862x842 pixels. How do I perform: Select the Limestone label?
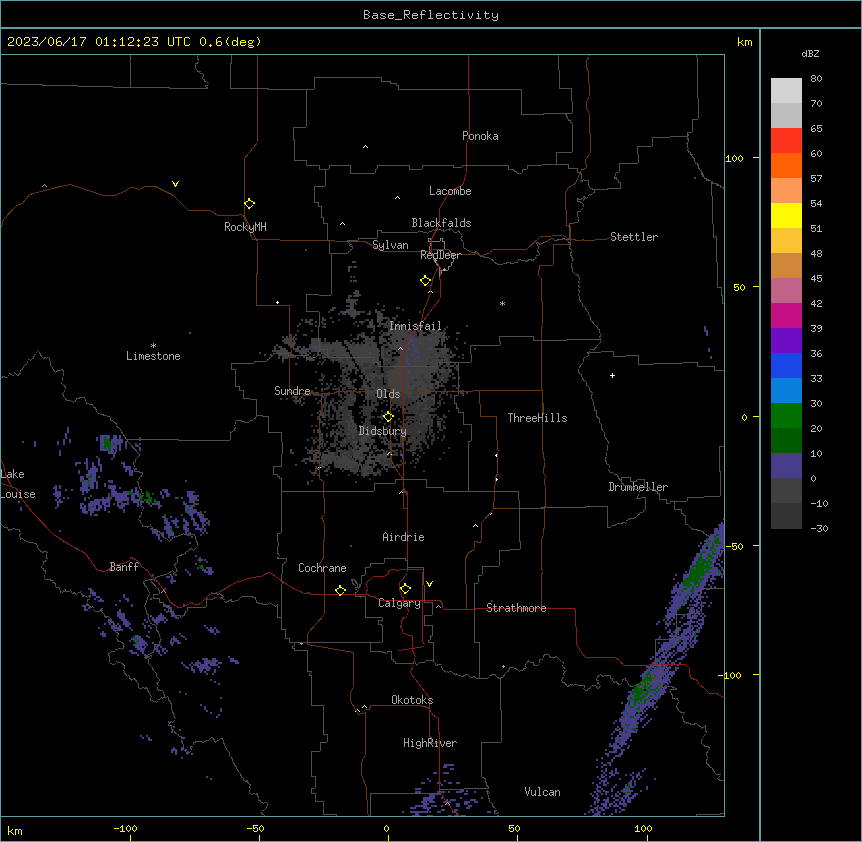(x=153, y=356)
